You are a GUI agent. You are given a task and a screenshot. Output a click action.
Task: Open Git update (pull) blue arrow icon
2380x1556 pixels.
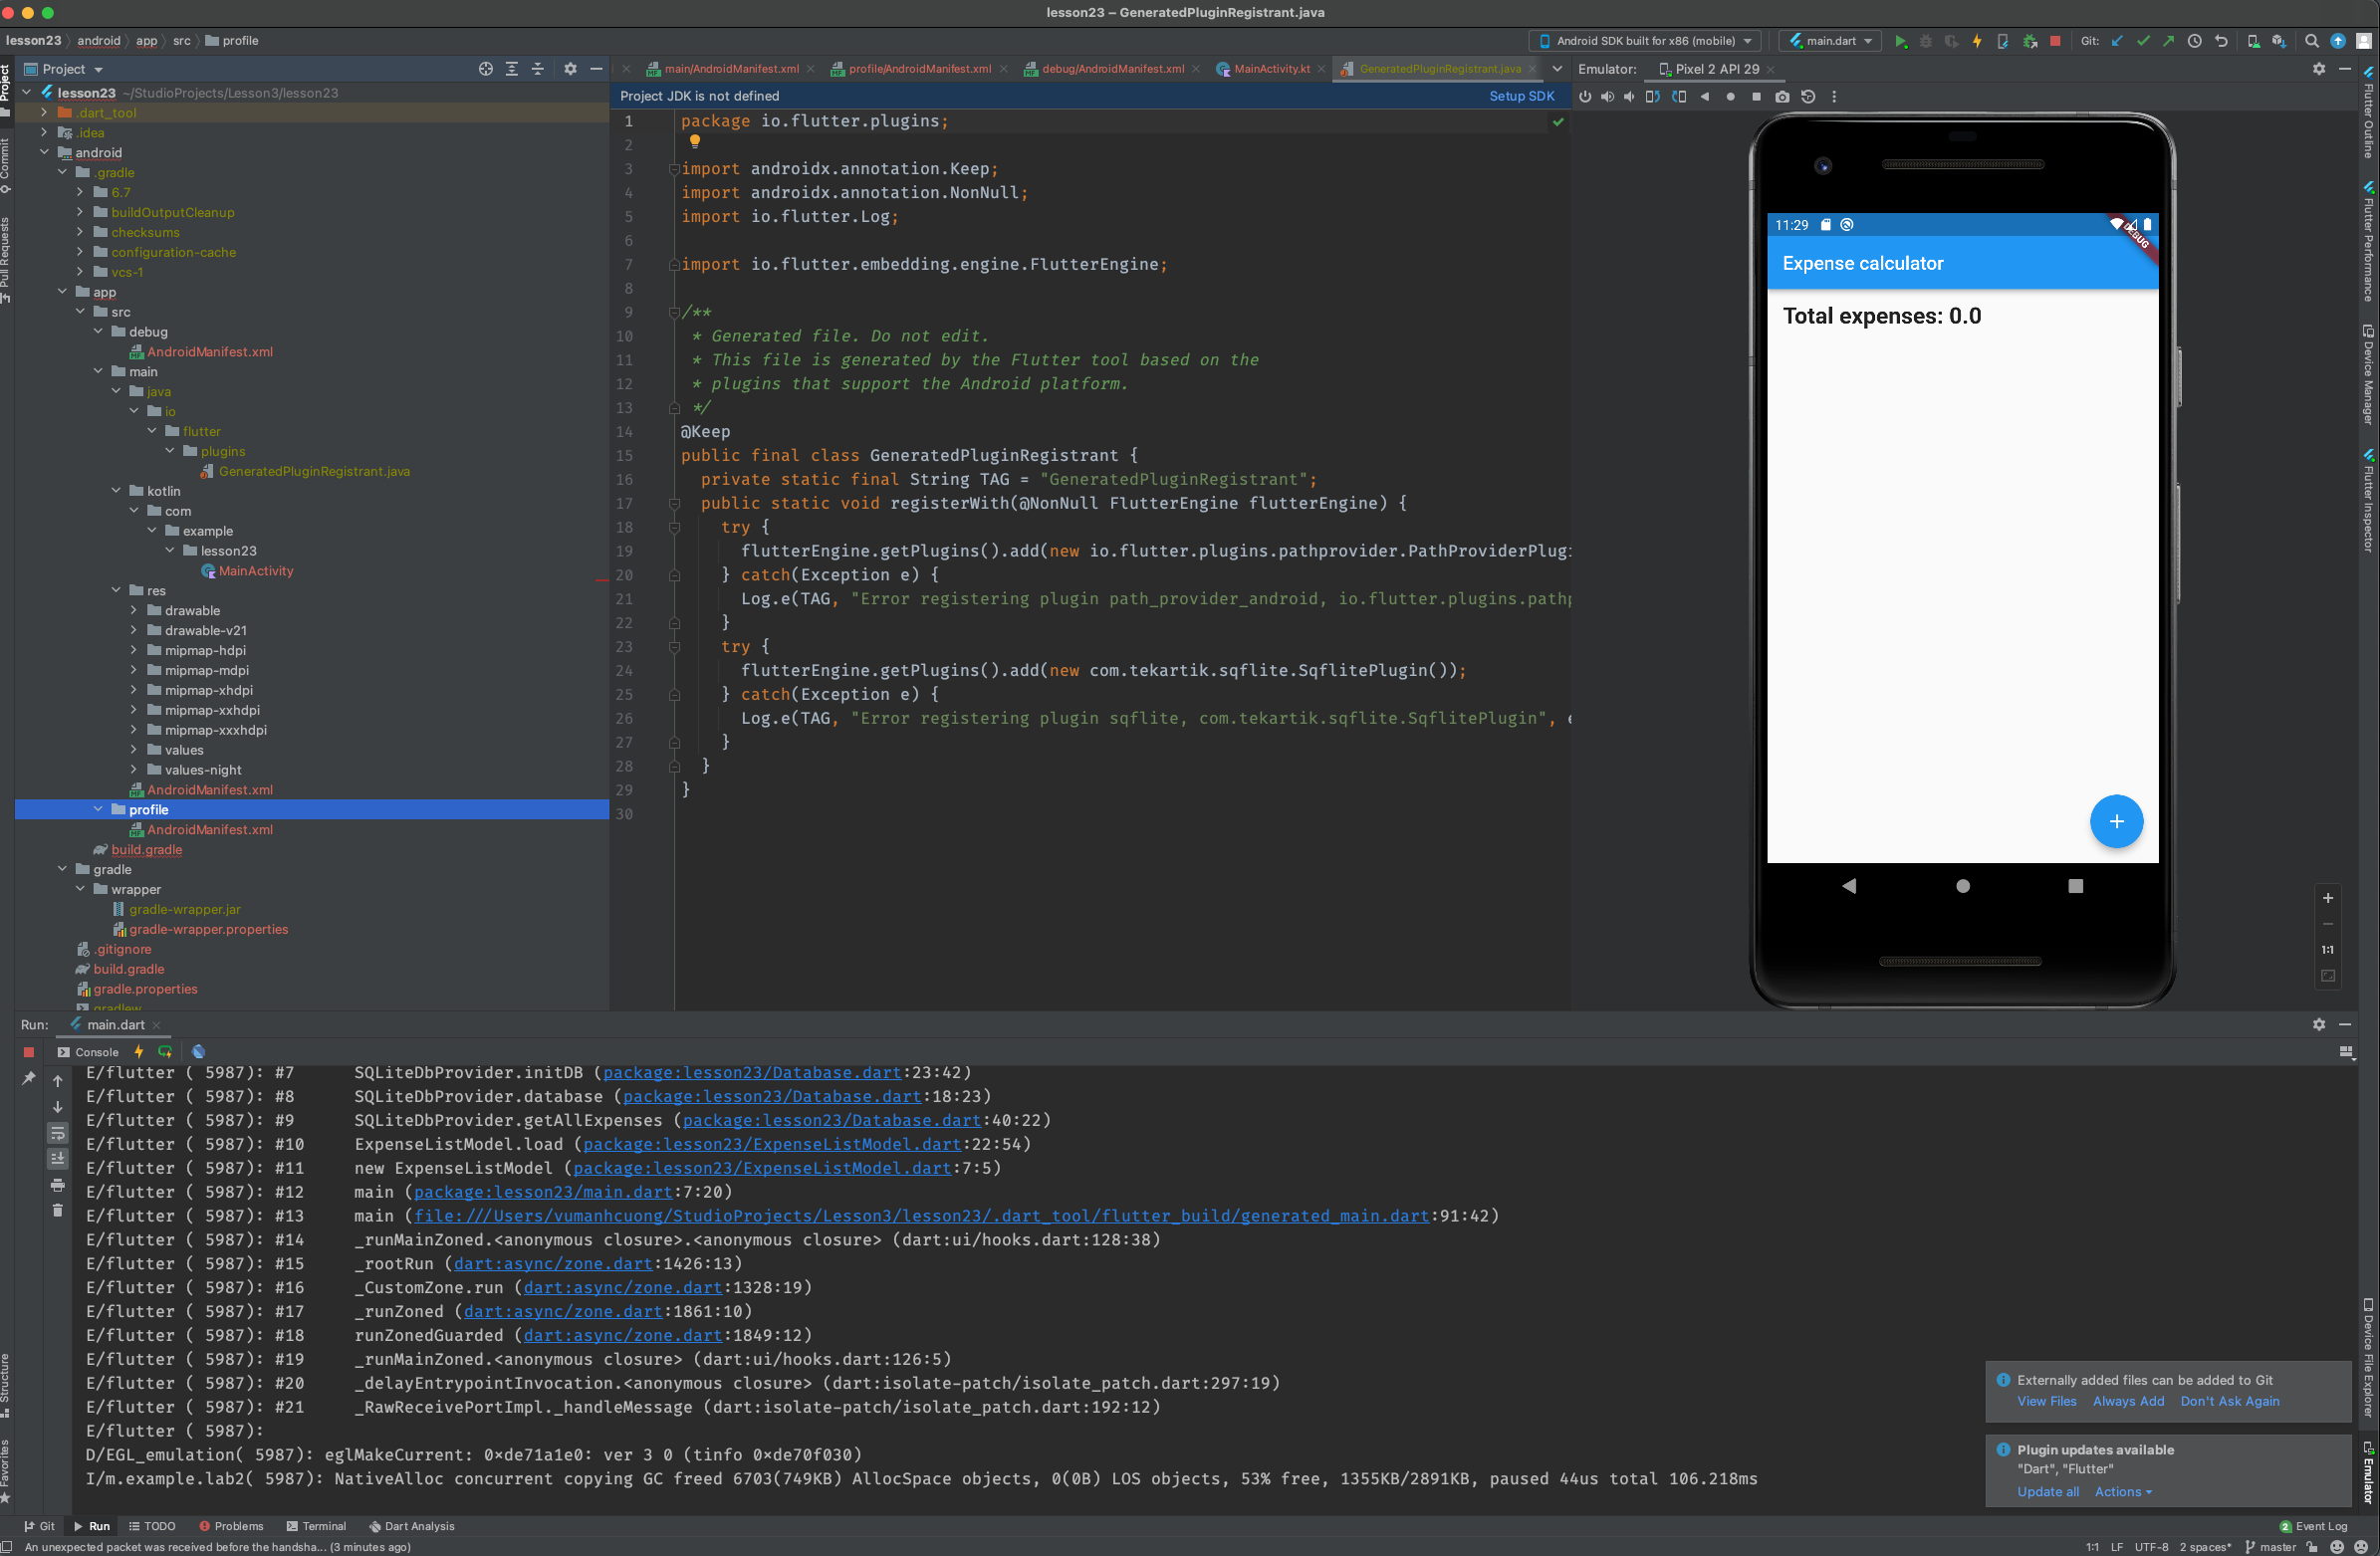point(2117,41)
